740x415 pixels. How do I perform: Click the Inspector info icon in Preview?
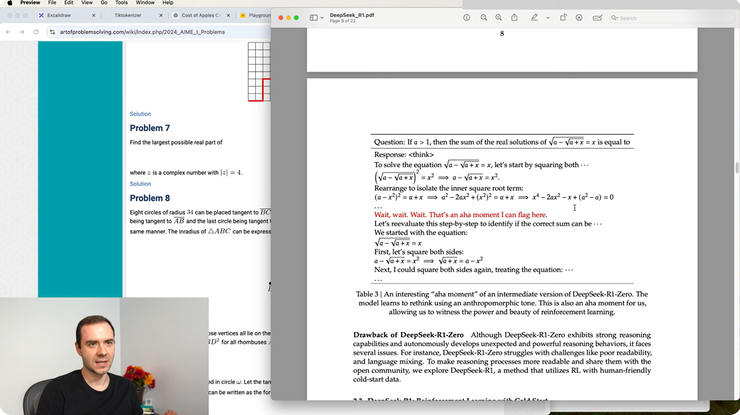click(x=467, y=18)
